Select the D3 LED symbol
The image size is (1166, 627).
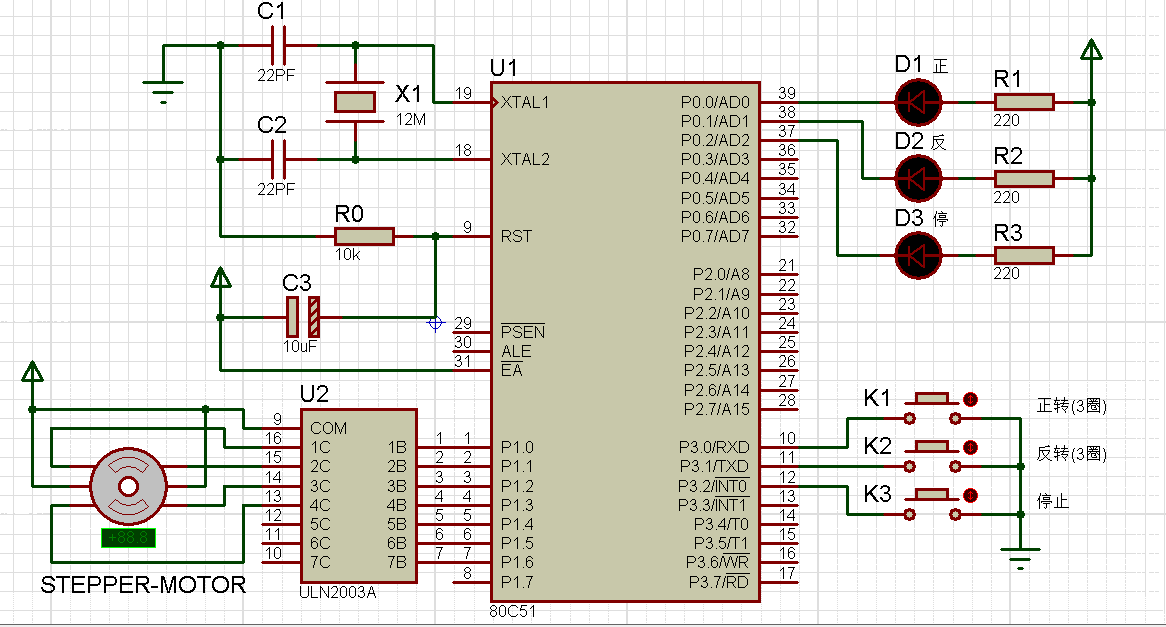click(918, 255)
